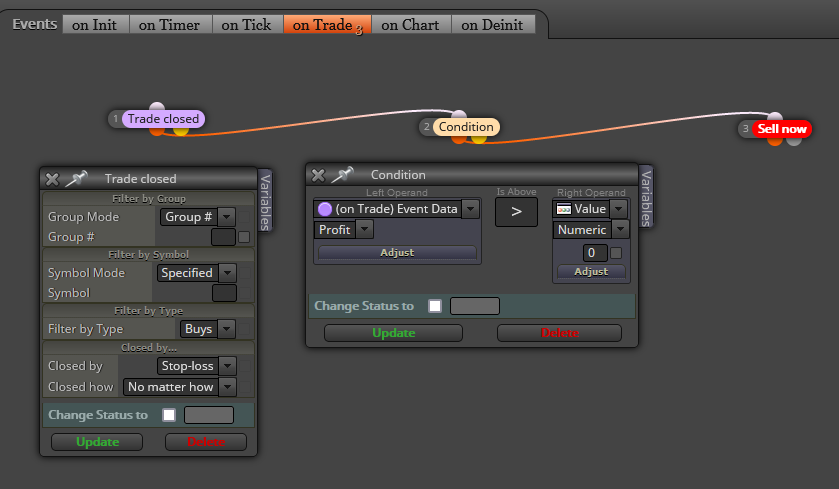Toggle the checkbox next to Group # field

pos(244,237)
